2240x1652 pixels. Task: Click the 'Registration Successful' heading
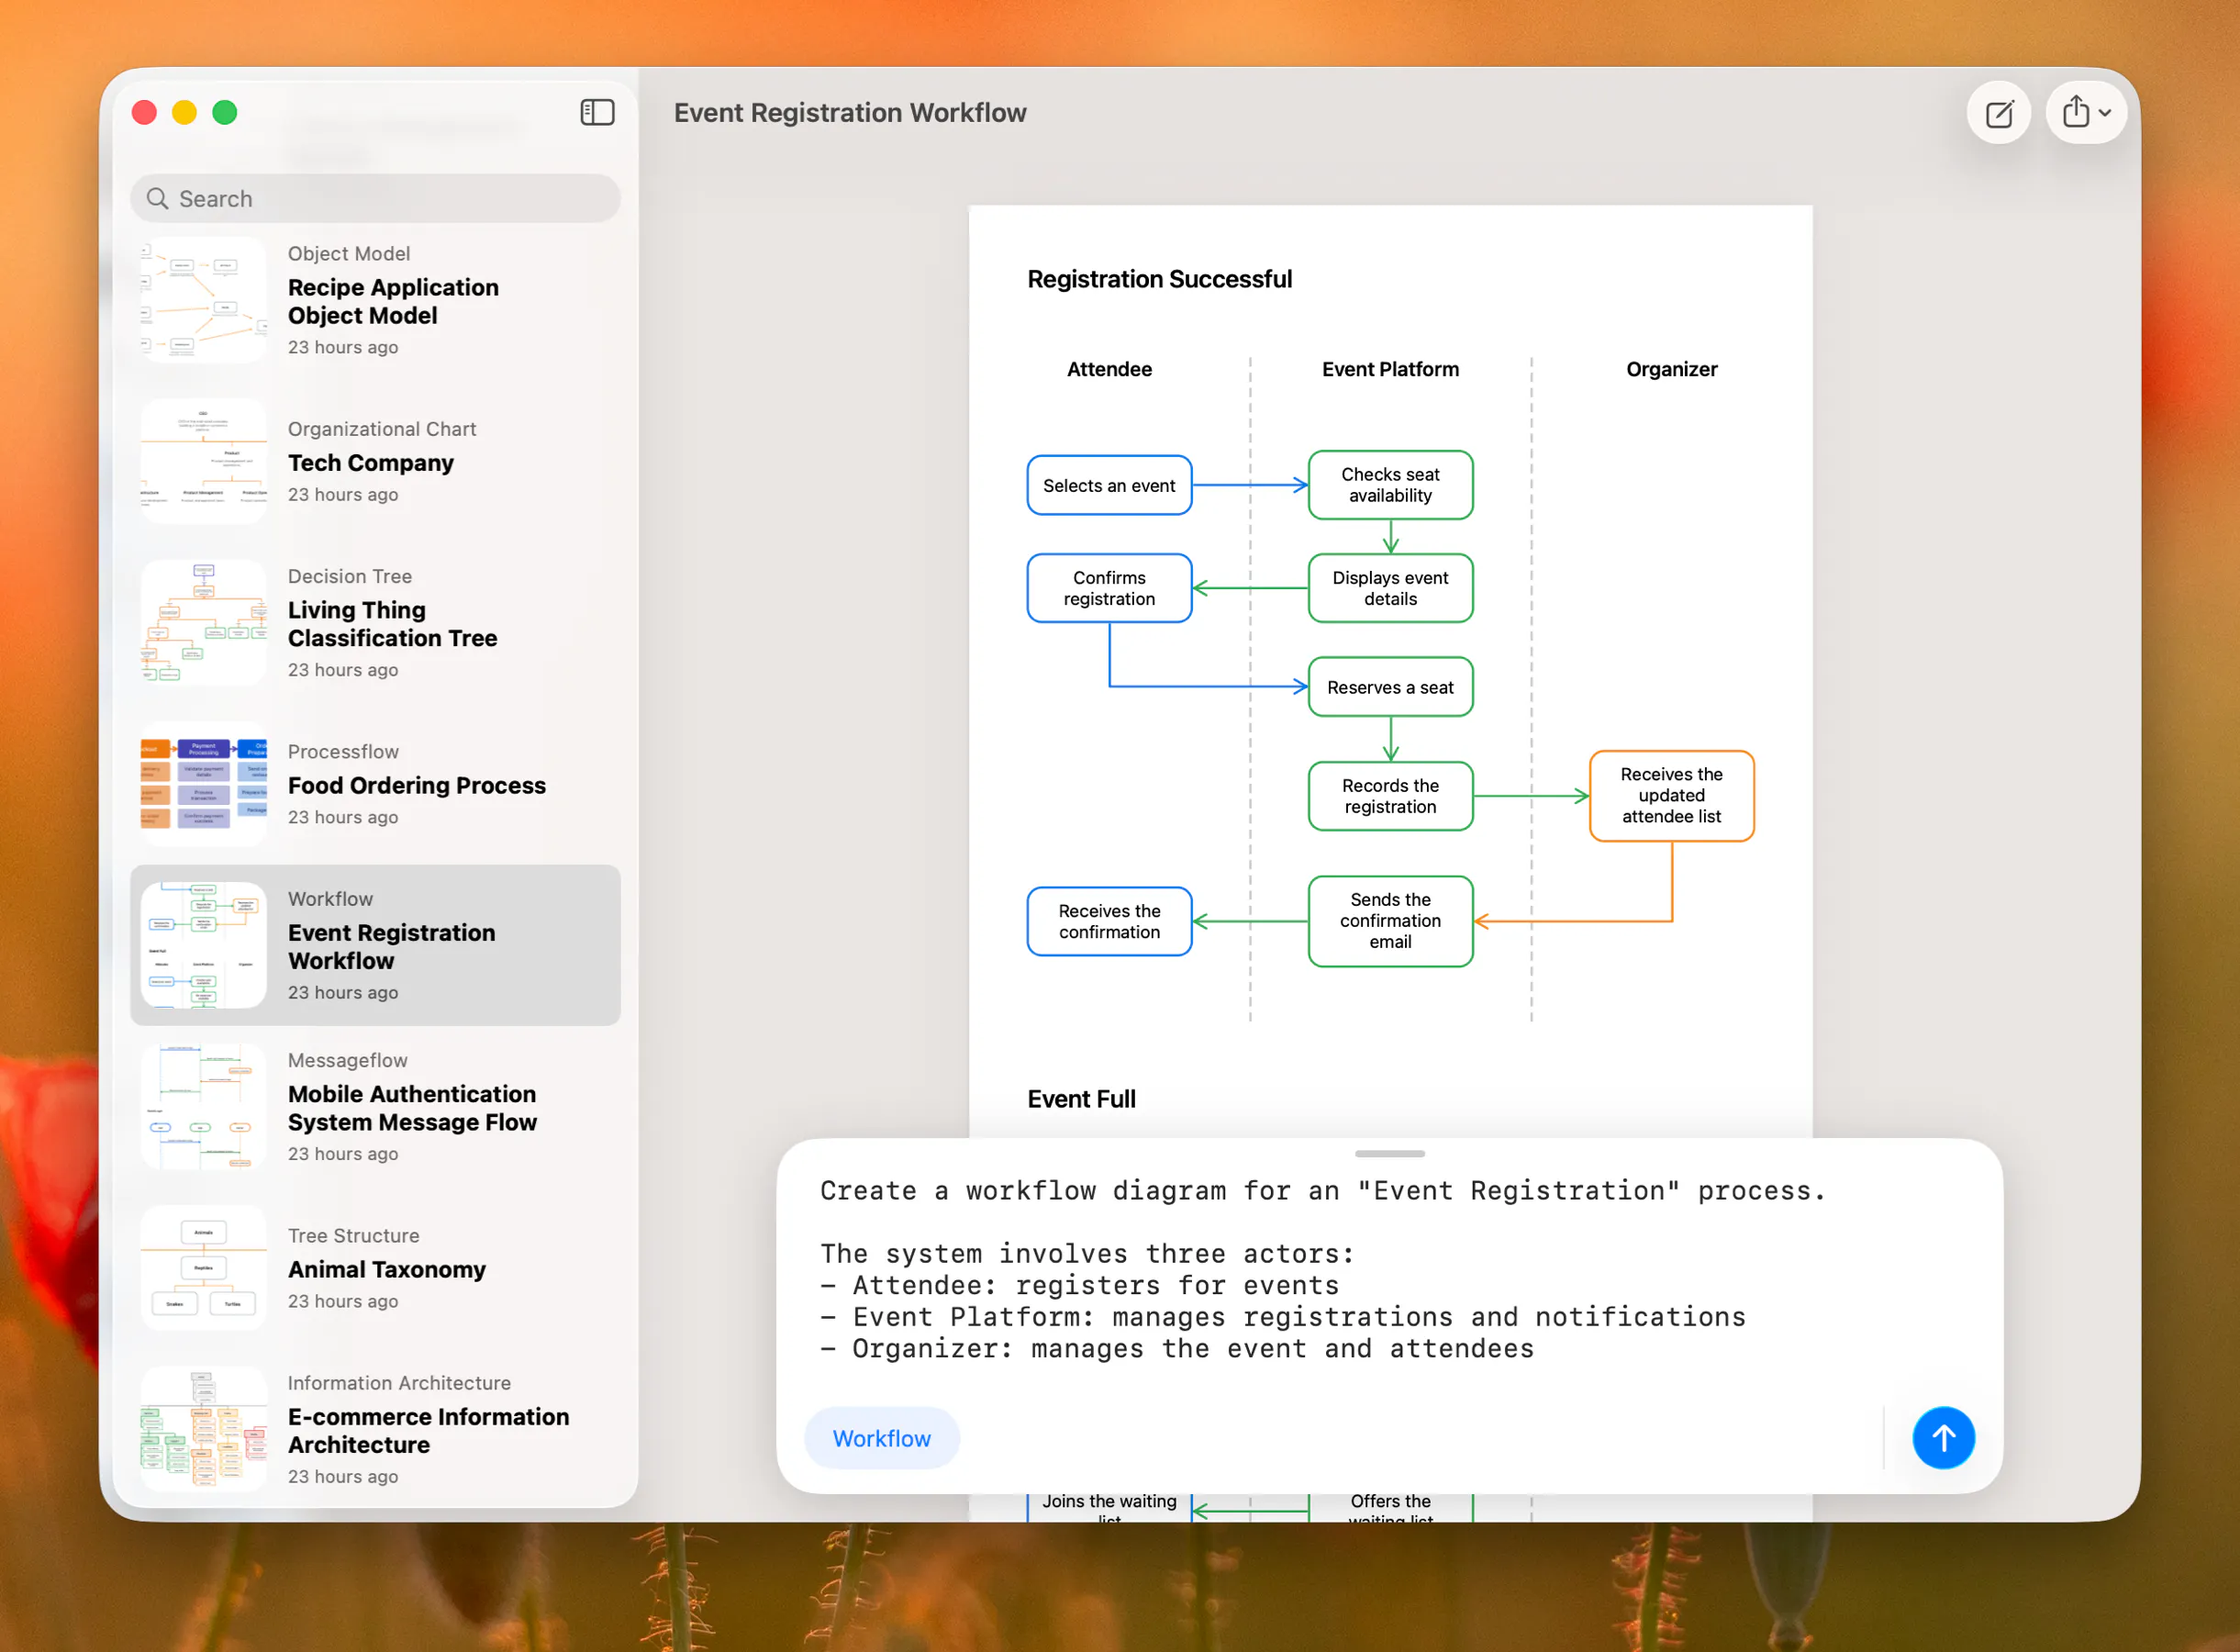(x=1159, y=279)
